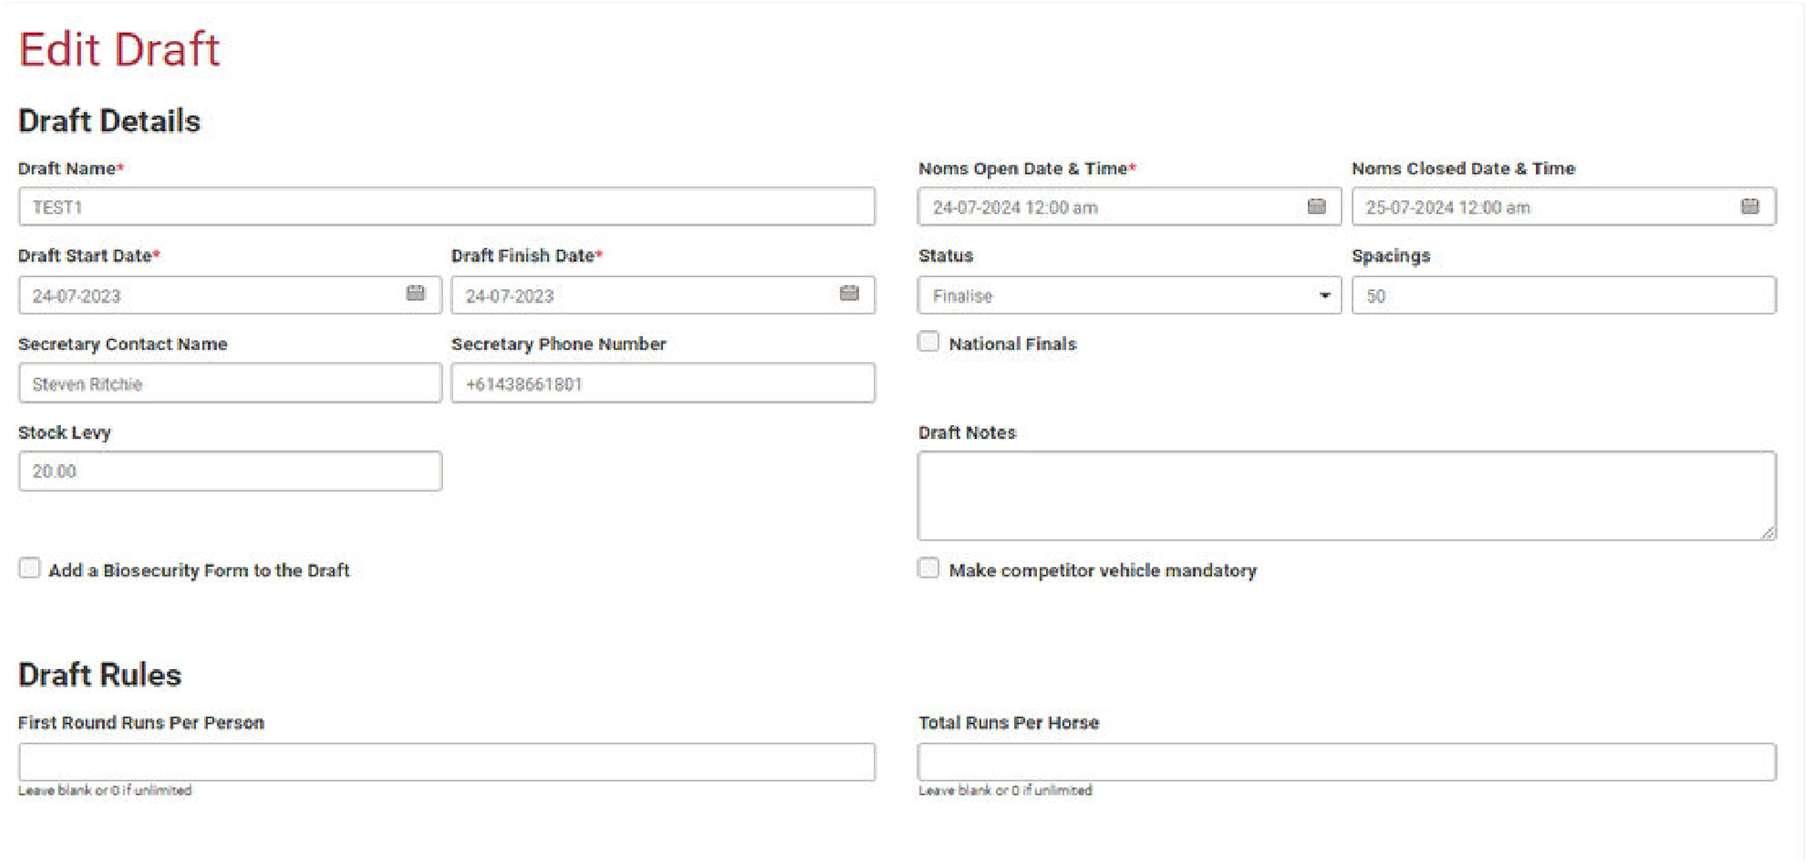This screenshot has height=862, width=1806.
Task: Click the Draft Name field
Action: [446, 207]
